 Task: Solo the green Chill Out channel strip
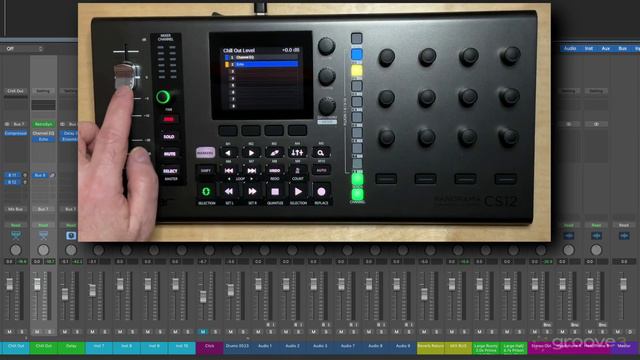coord(50,332)
